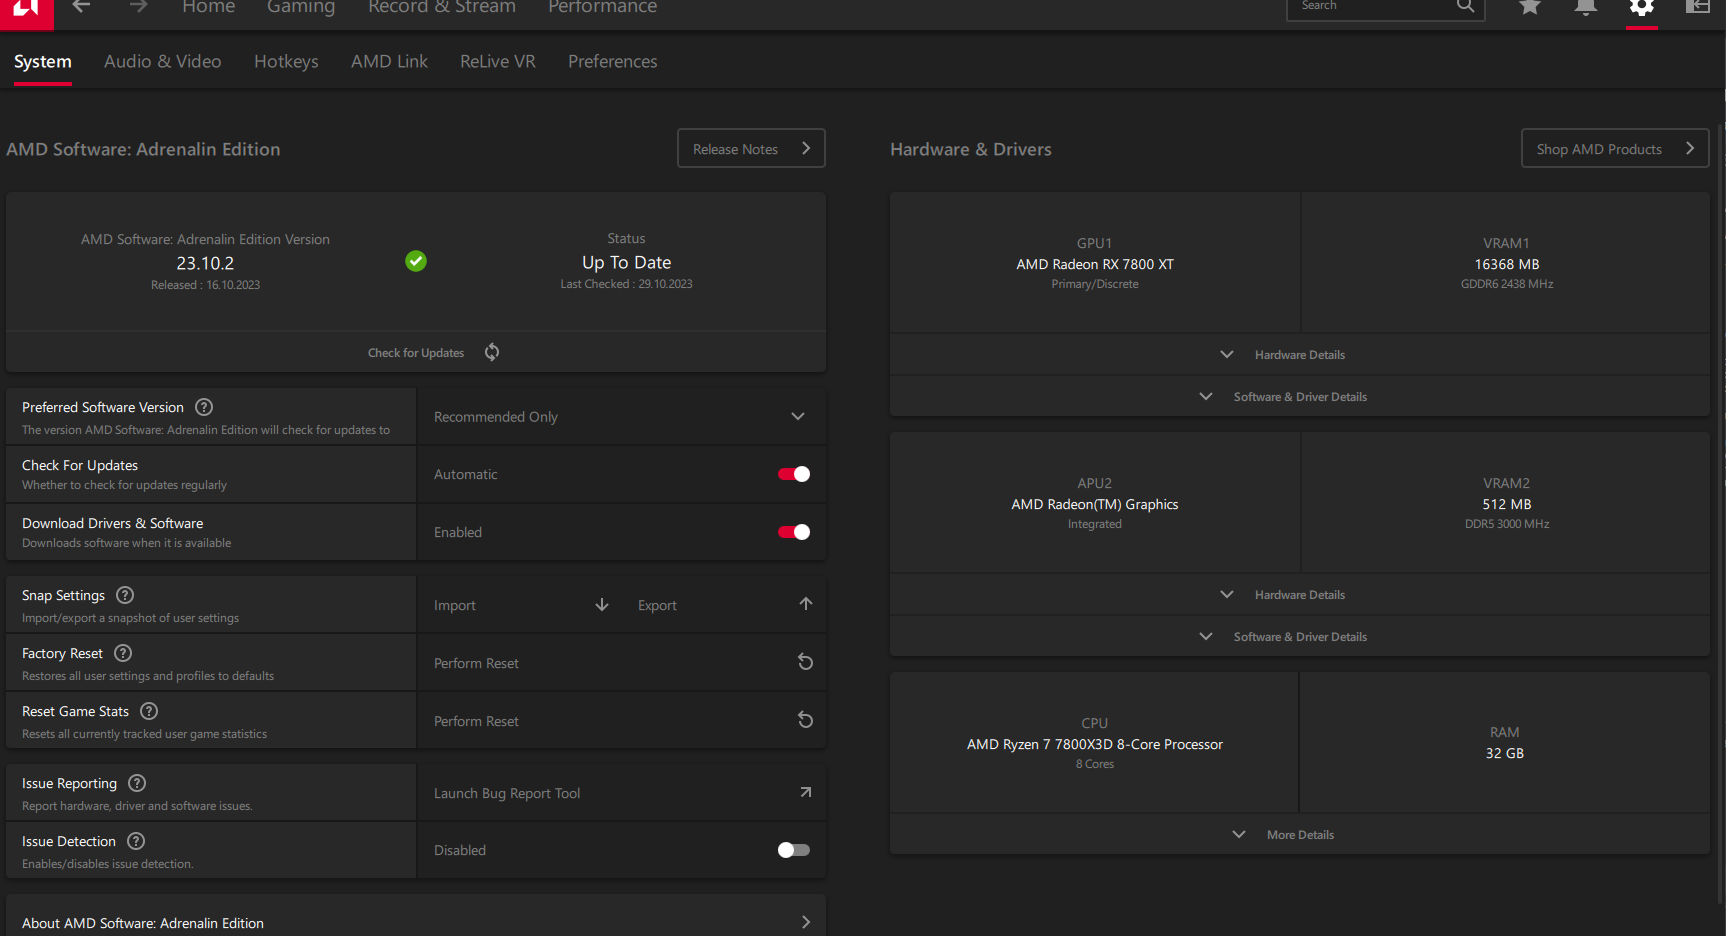Go back with the left arrow
This screenshot has width=1726, height=936.
tap(81, 7)
